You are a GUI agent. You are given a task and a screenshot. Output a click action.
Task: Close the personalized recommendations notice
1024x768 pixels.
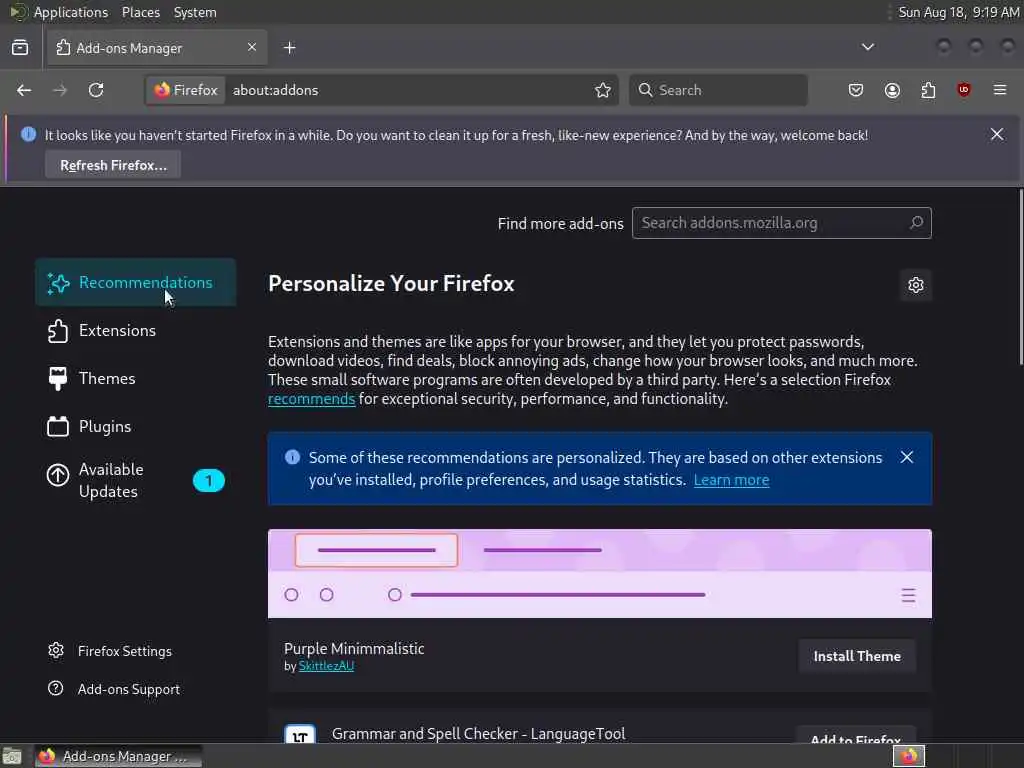click(x=906, y=457)
